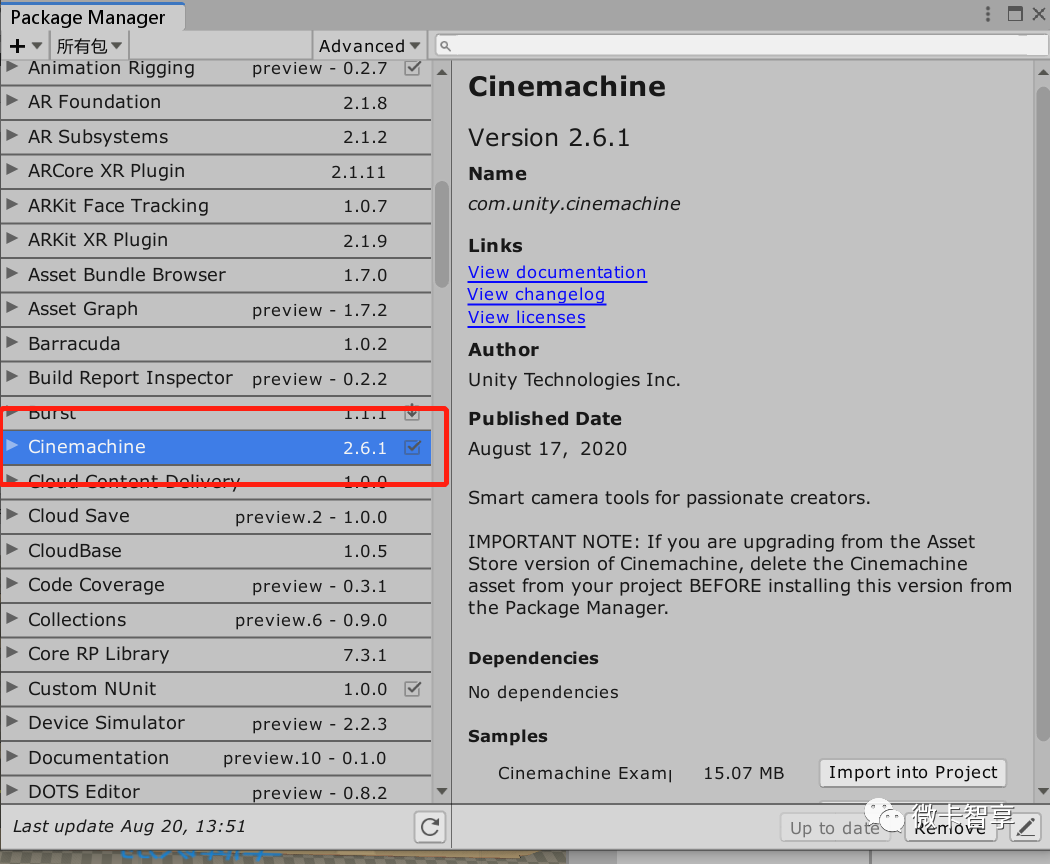The image size is (1050, 864).
Task: Click the com.unity.cinemachine package name text
Action: [x=574, y=204]
